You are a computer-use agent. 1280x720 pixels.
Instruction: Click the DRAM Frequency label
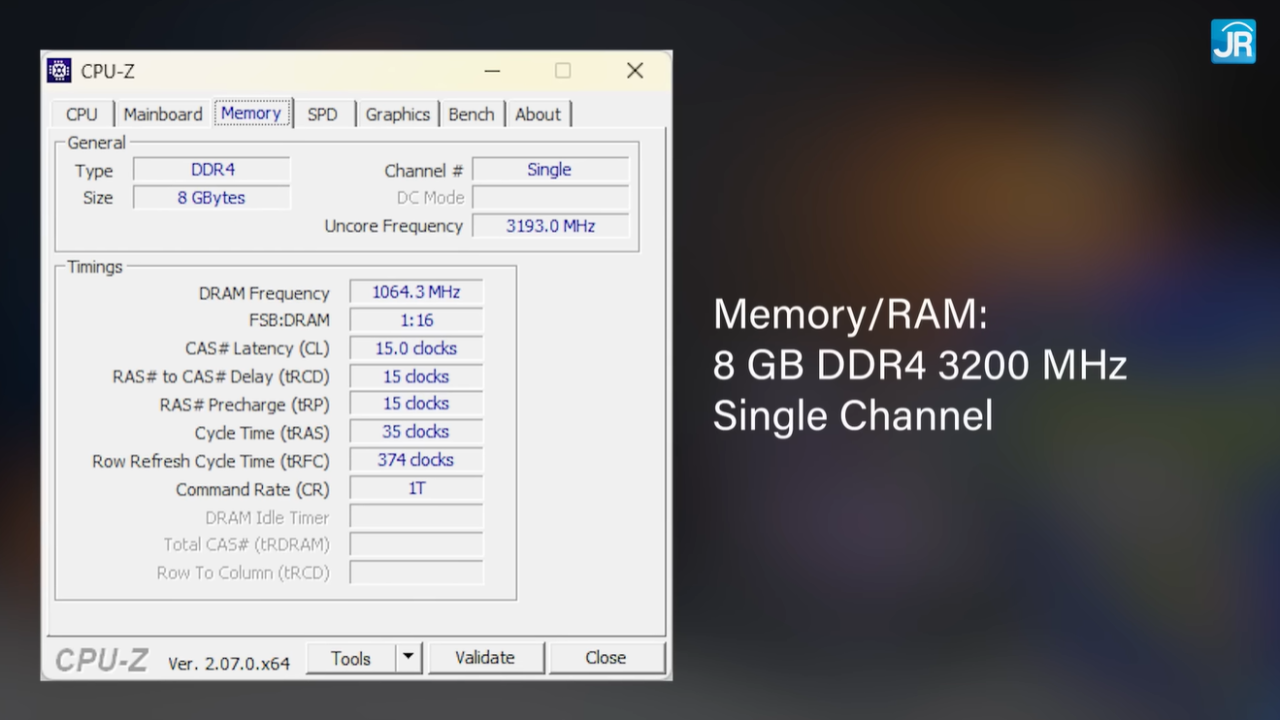264,293
